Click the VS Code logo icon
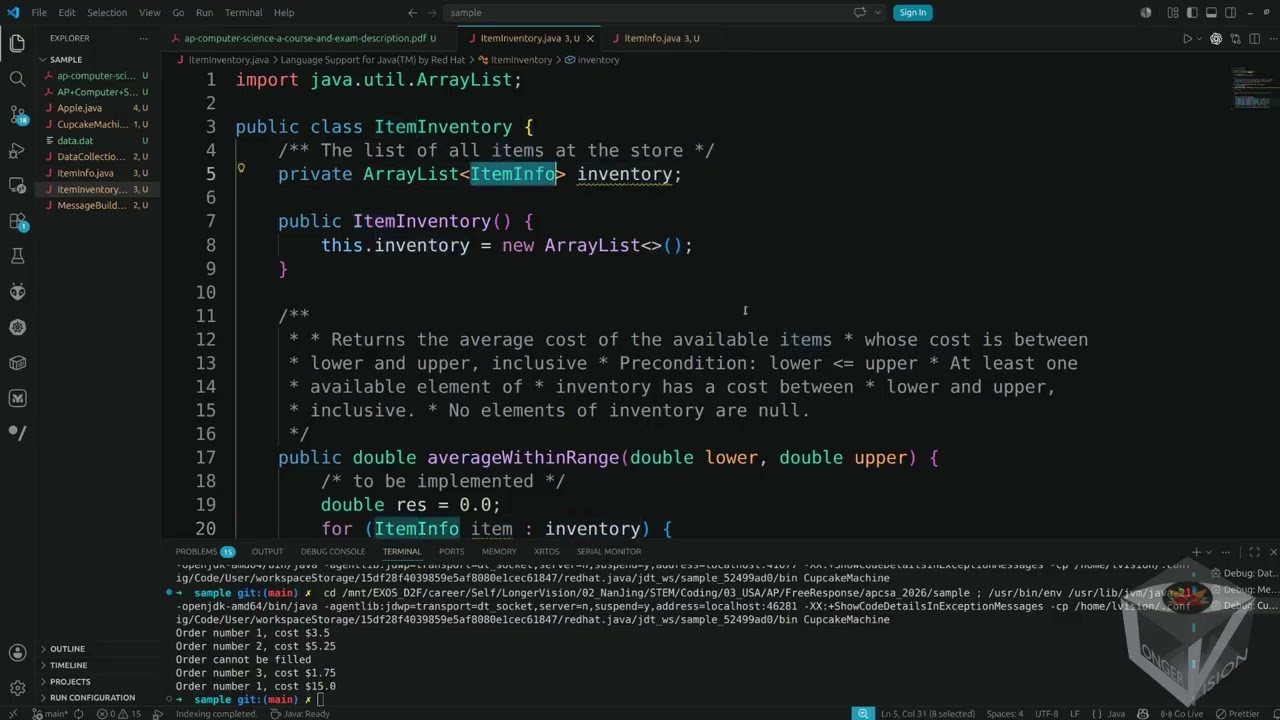Image resolution: width=1280 pixels, height=720 pixels. pyautogui.click(x=13, y=13)
